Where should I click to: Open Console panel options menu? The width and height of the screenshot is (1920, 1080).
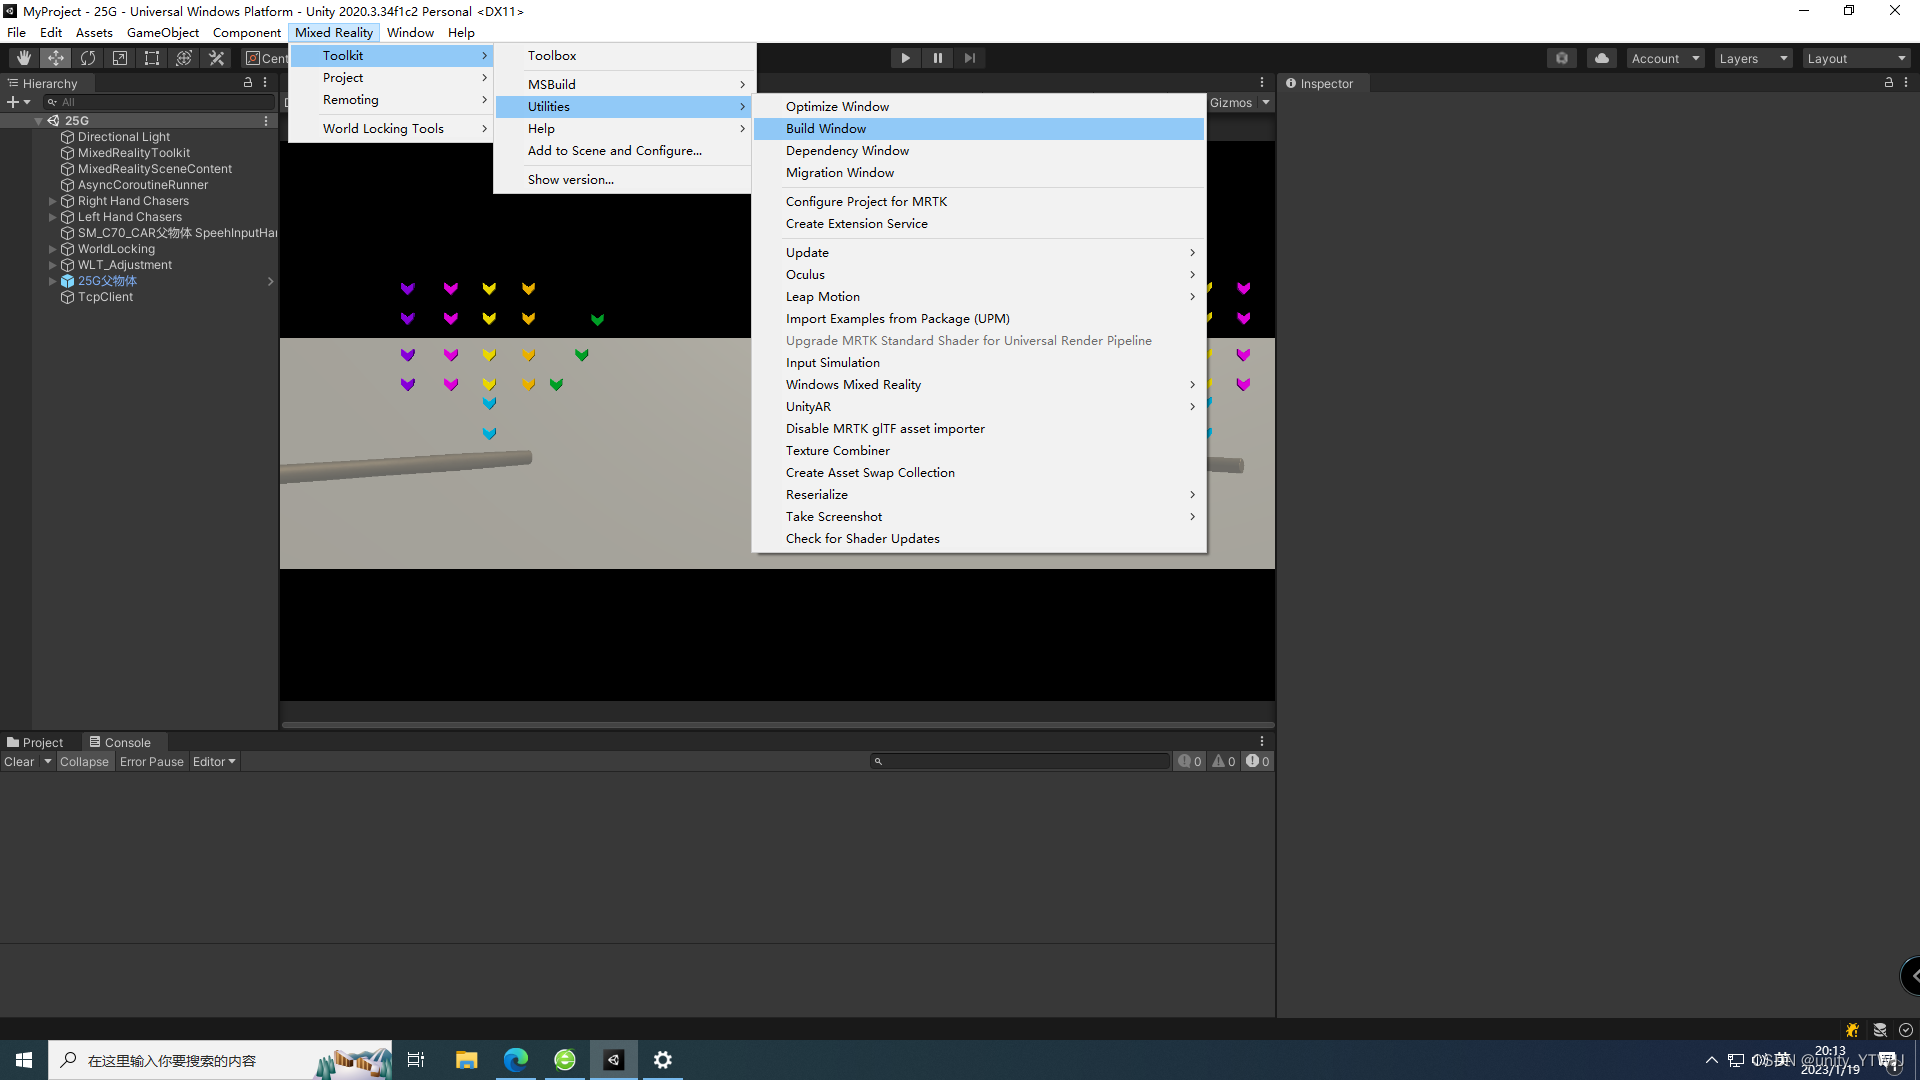(x=1262, y=742)
